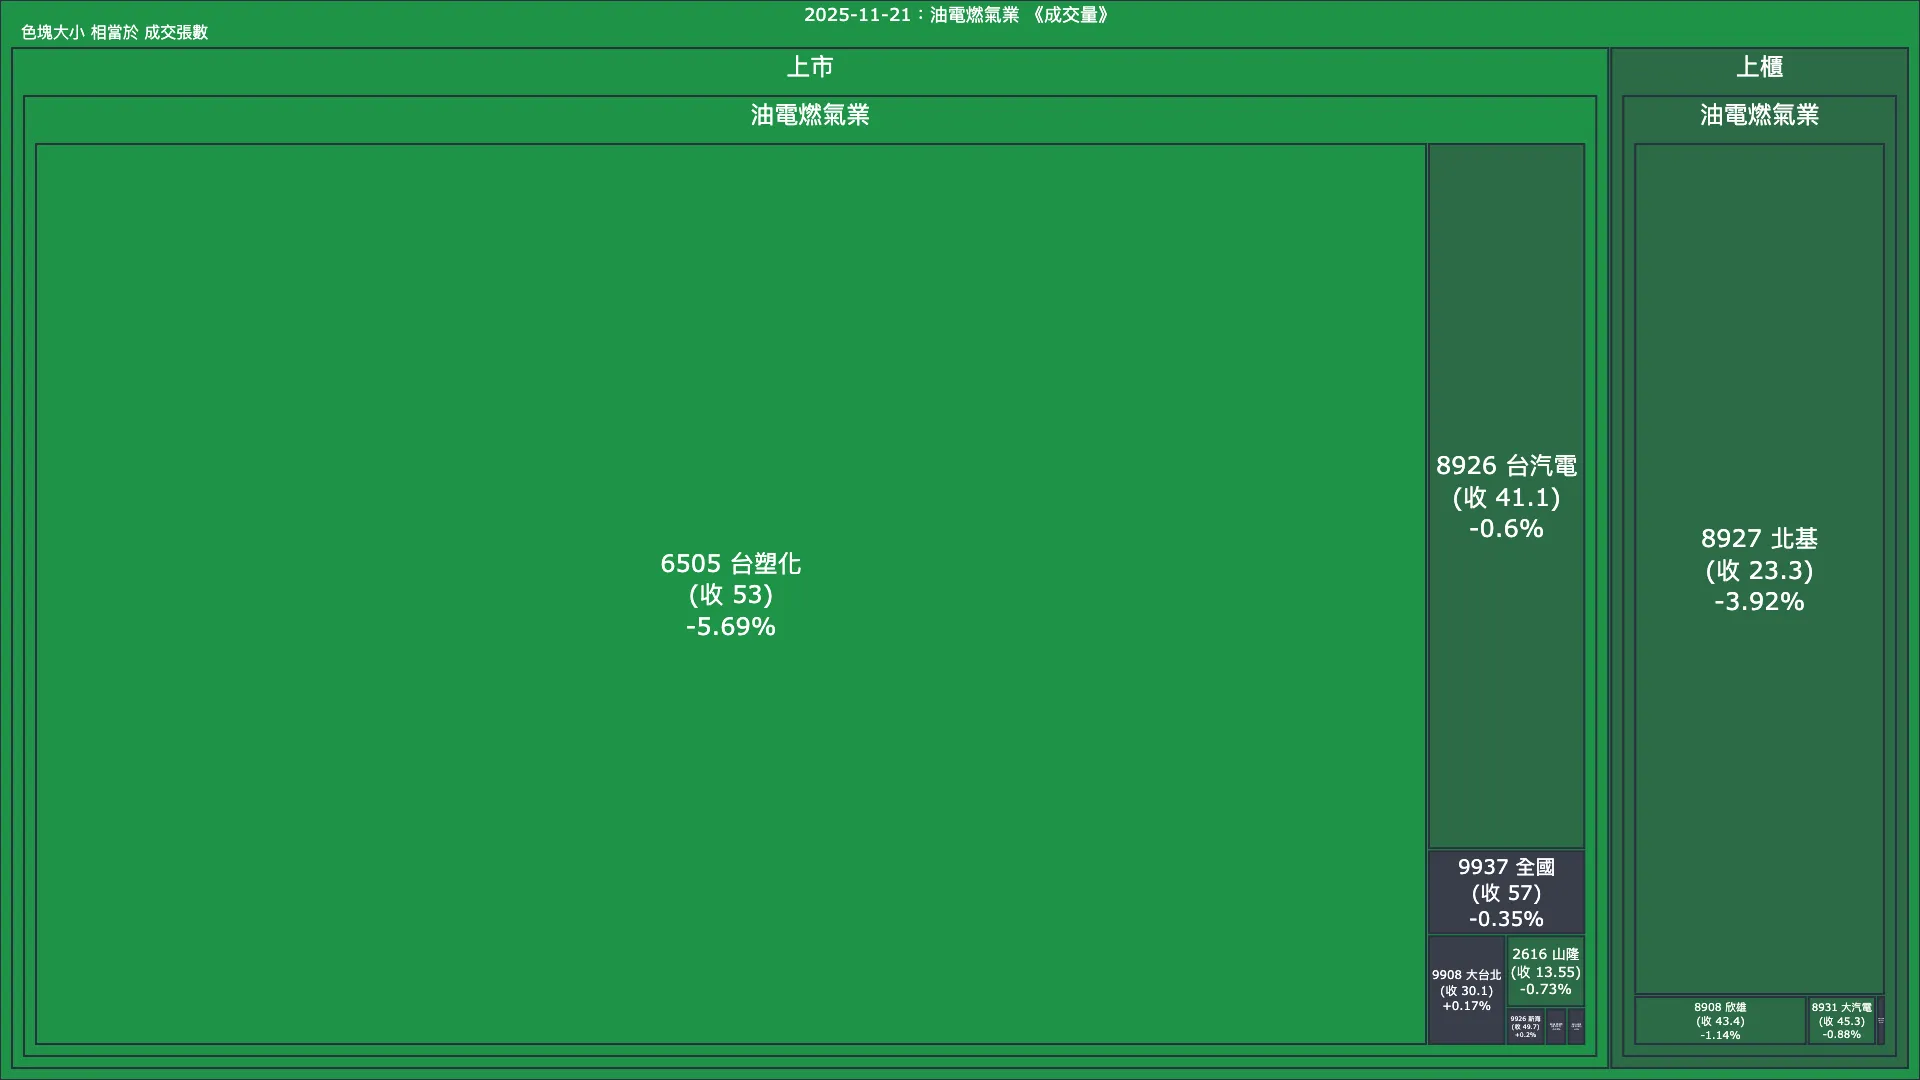Click the -5.69% change label of 台塑化
The width and height of the screenshot is (1920, 1080).
click(730, 627)
